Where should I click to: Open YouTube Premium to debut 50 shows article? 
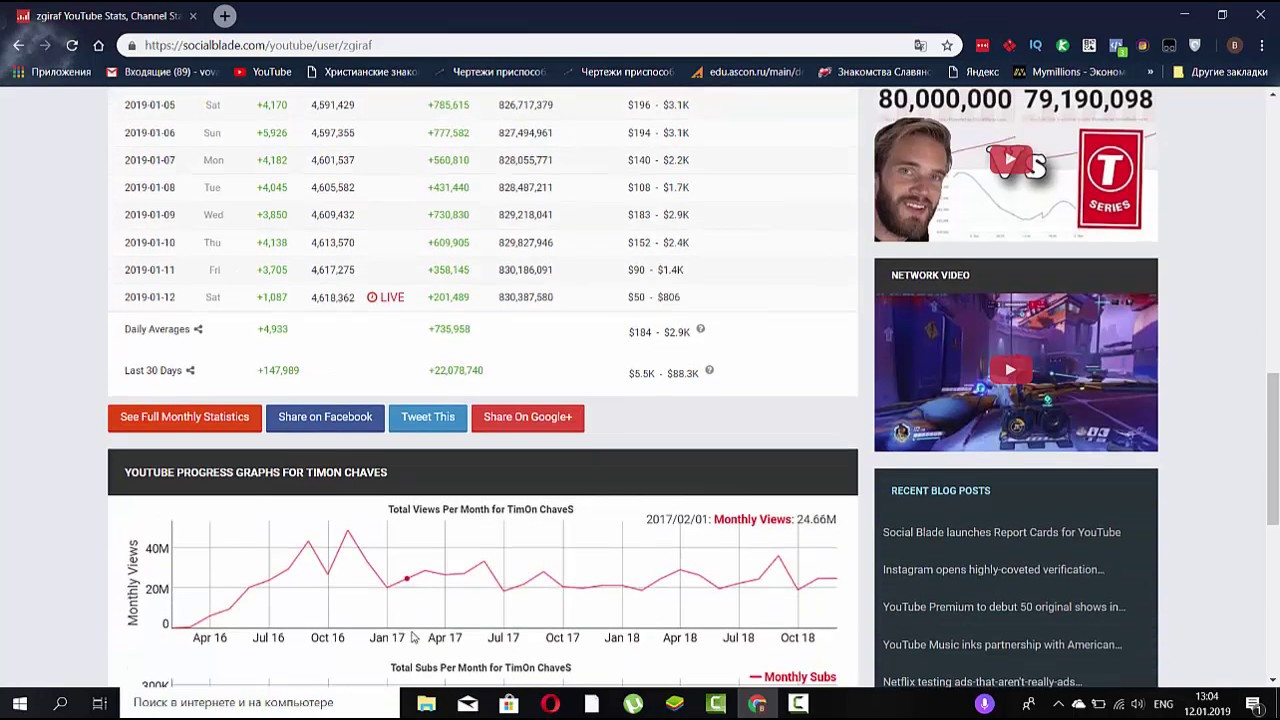click(1003, 607)
